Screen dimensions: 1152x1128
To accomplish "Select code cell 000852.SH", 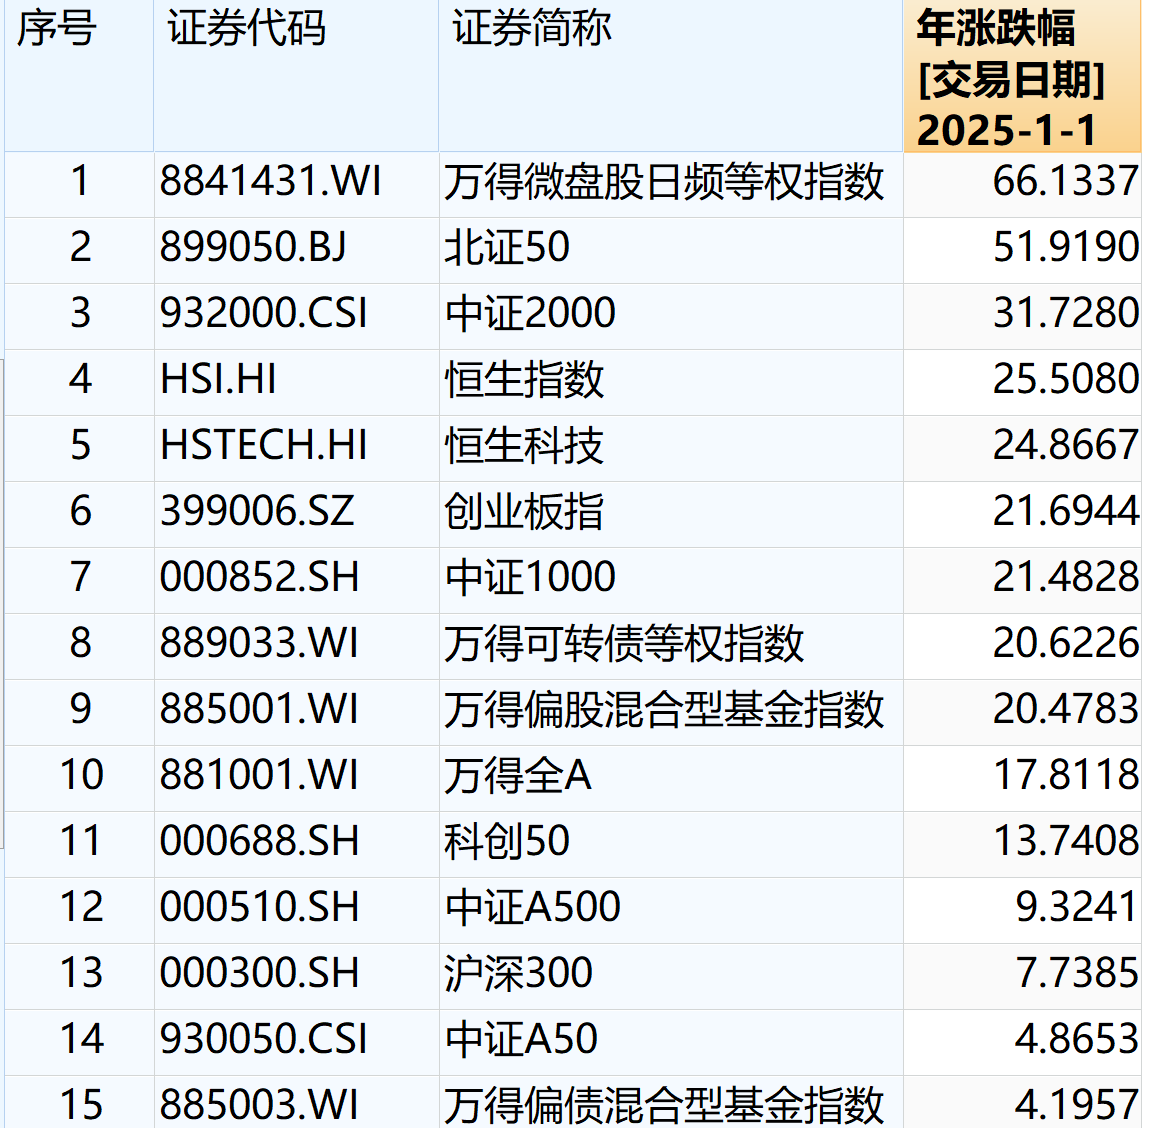I will point(296,581).
